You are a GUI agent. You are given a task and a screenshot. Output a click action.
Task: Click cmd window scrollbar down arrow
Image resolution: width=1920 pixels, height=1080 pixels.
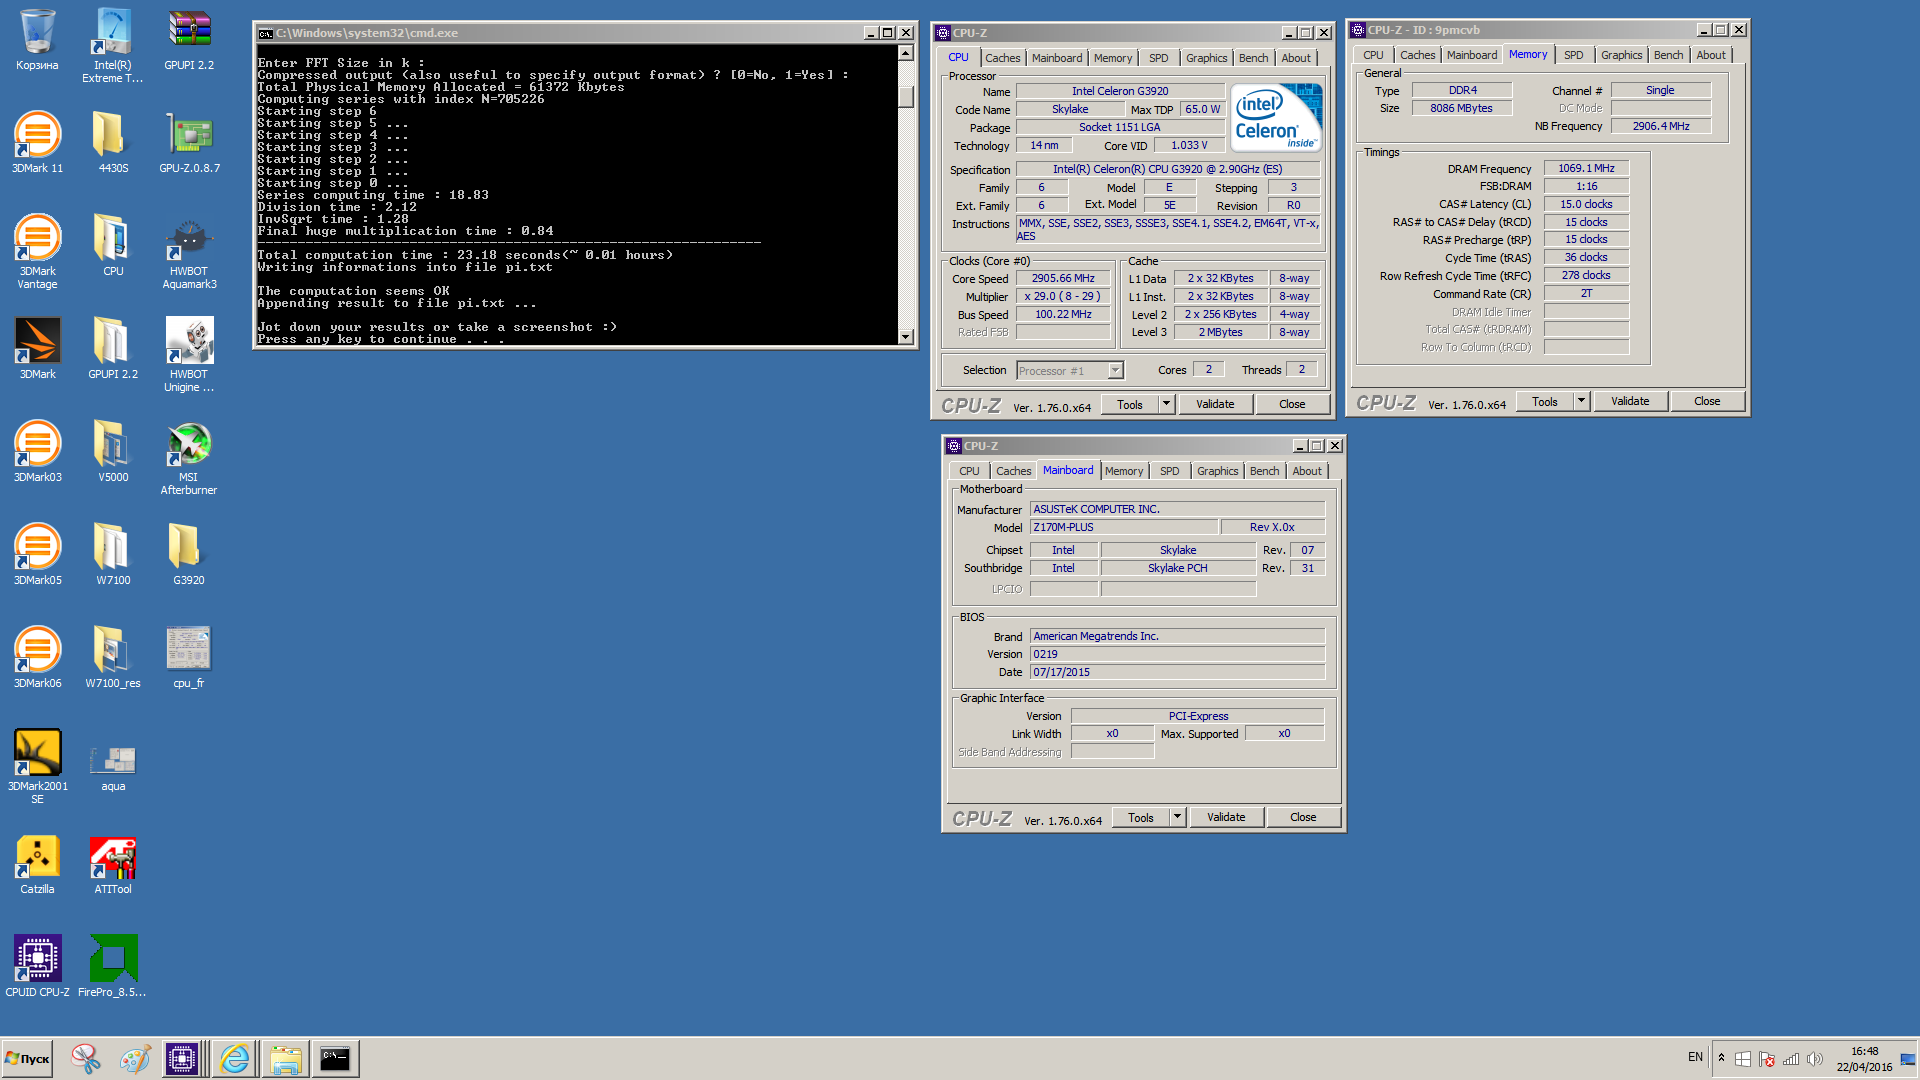[x=905, y=337]
